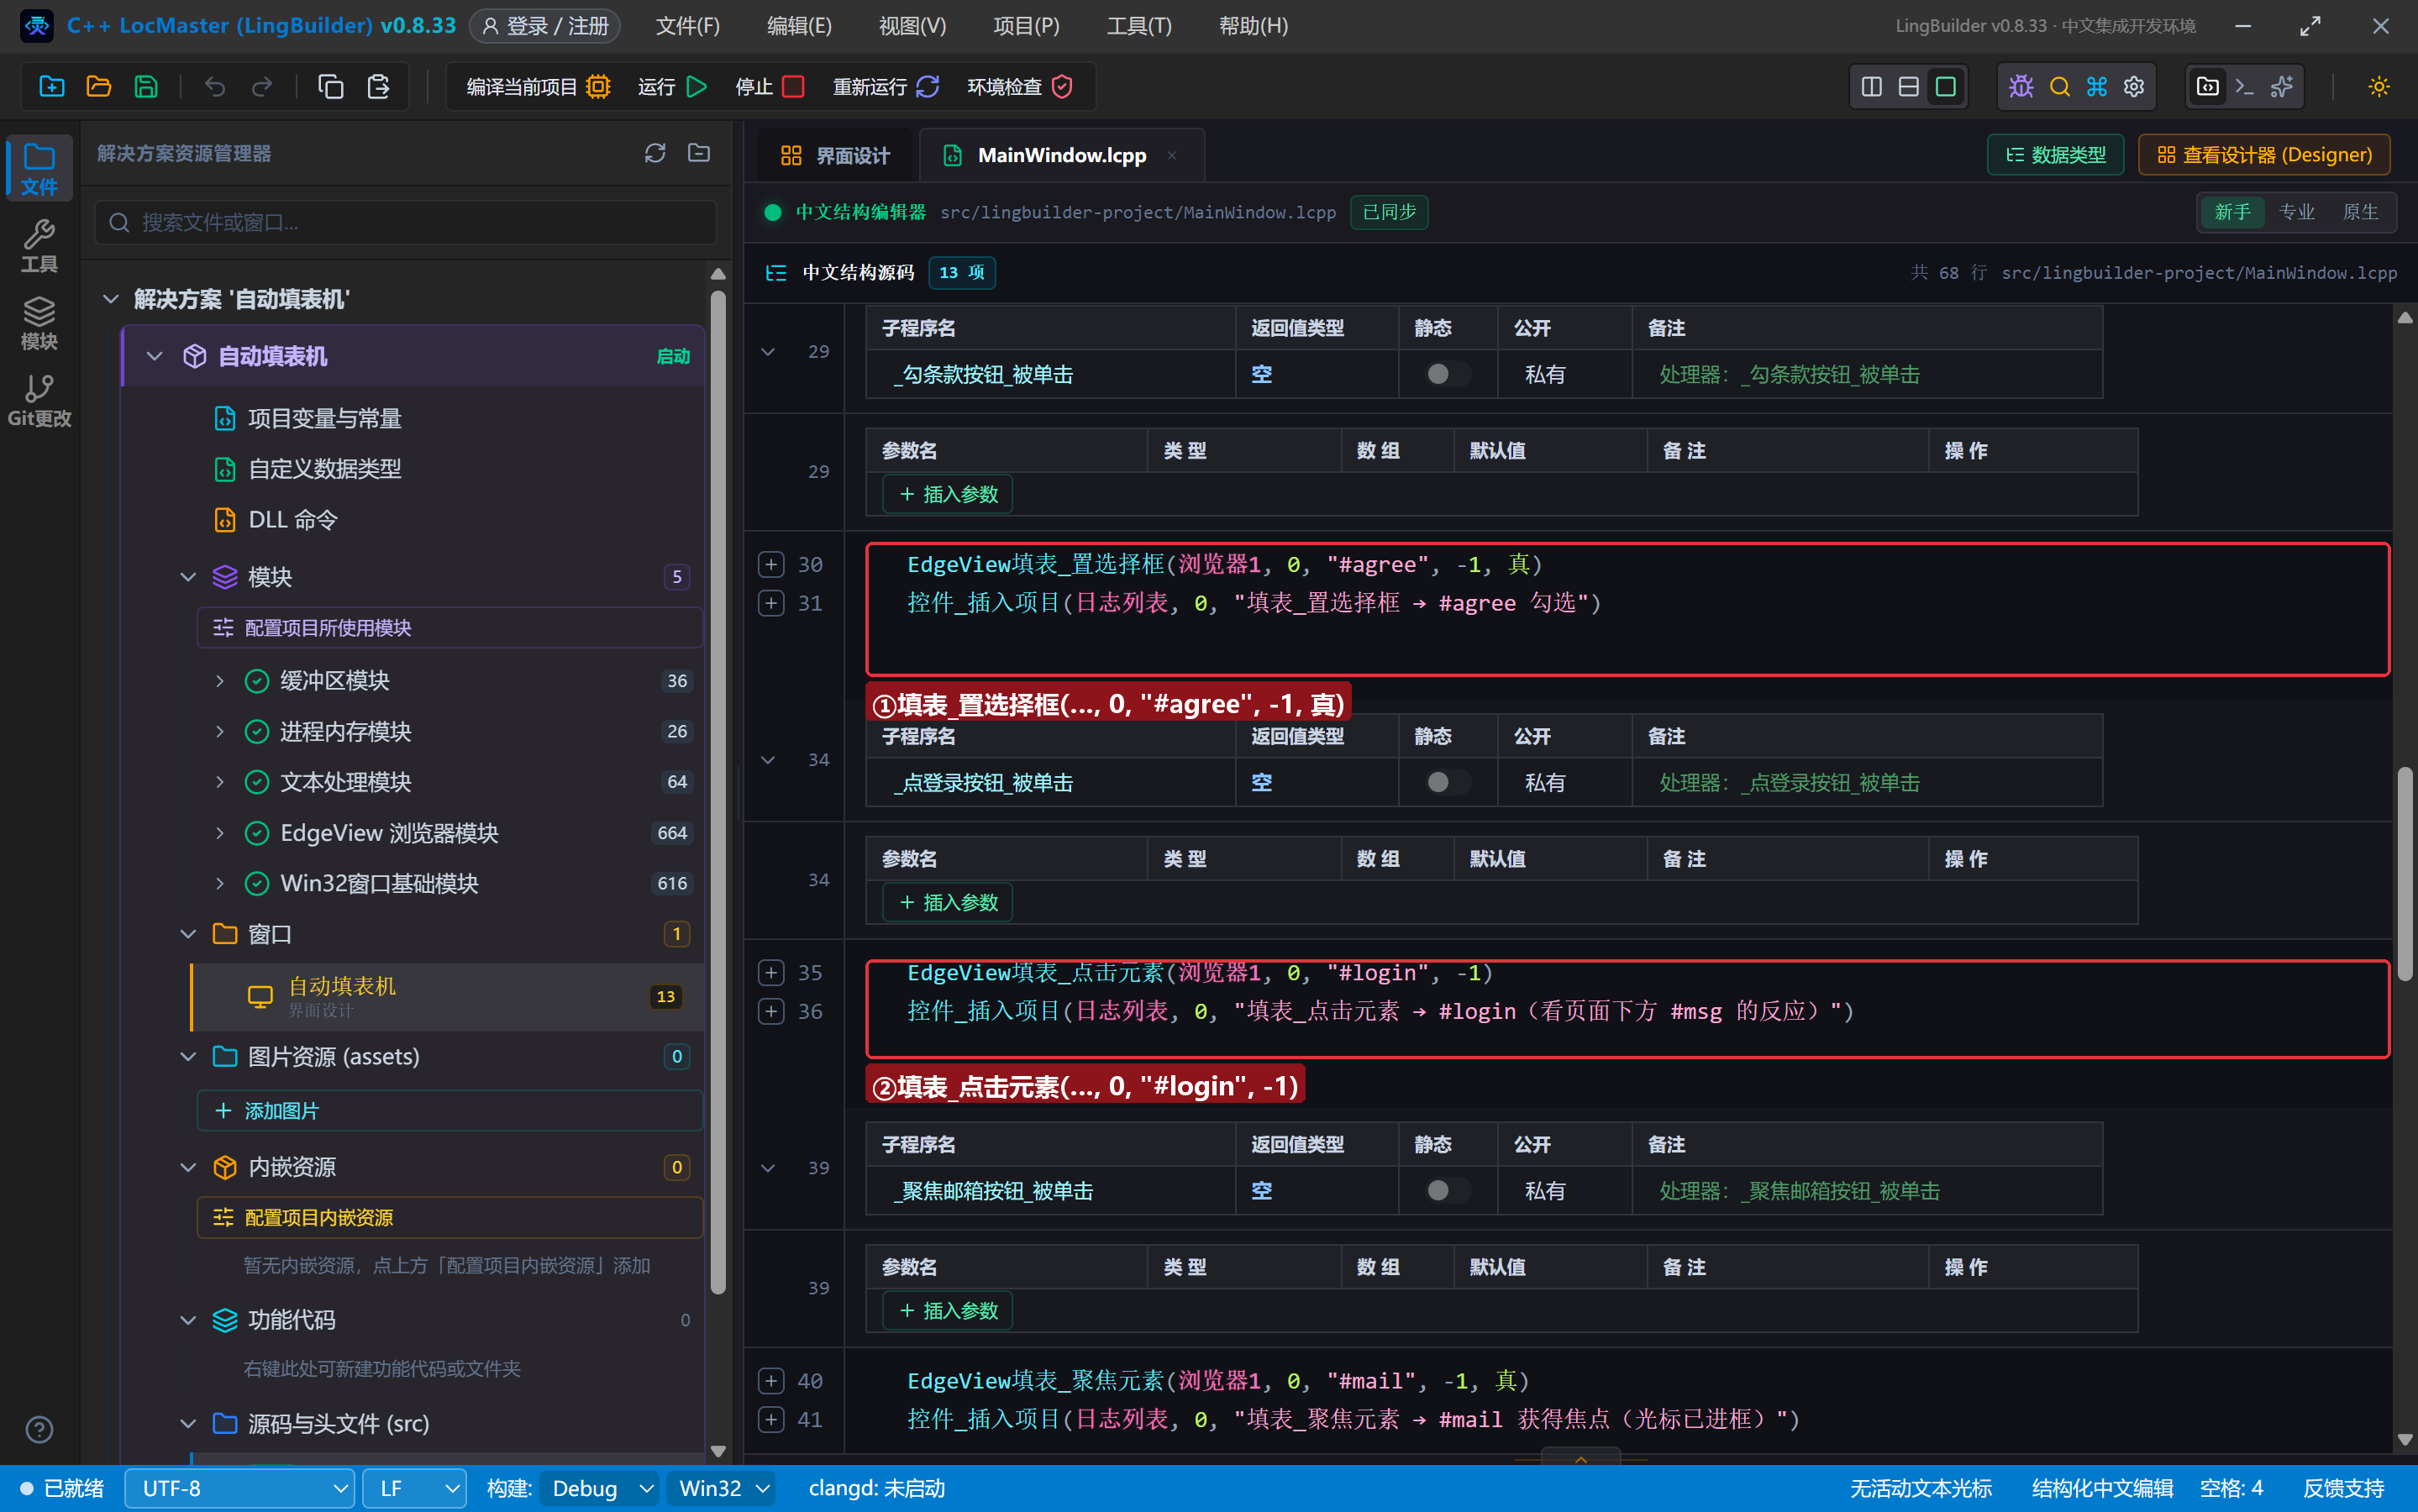Switch editor mode to 原生
This screenshot has width=2418, height=1512.
click(2360, 212)
